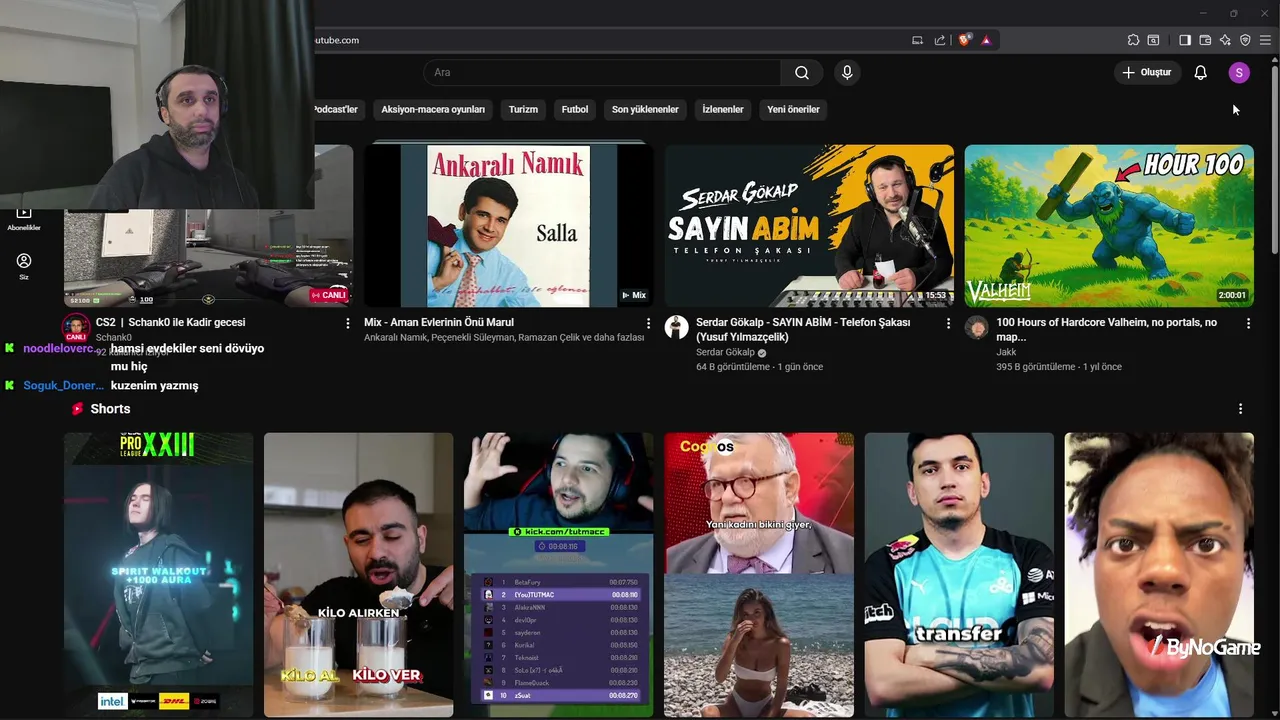This screenshot has width=1280, height=720.
Task: Open Abonelikler in the left sidebar
Action: 24,218
